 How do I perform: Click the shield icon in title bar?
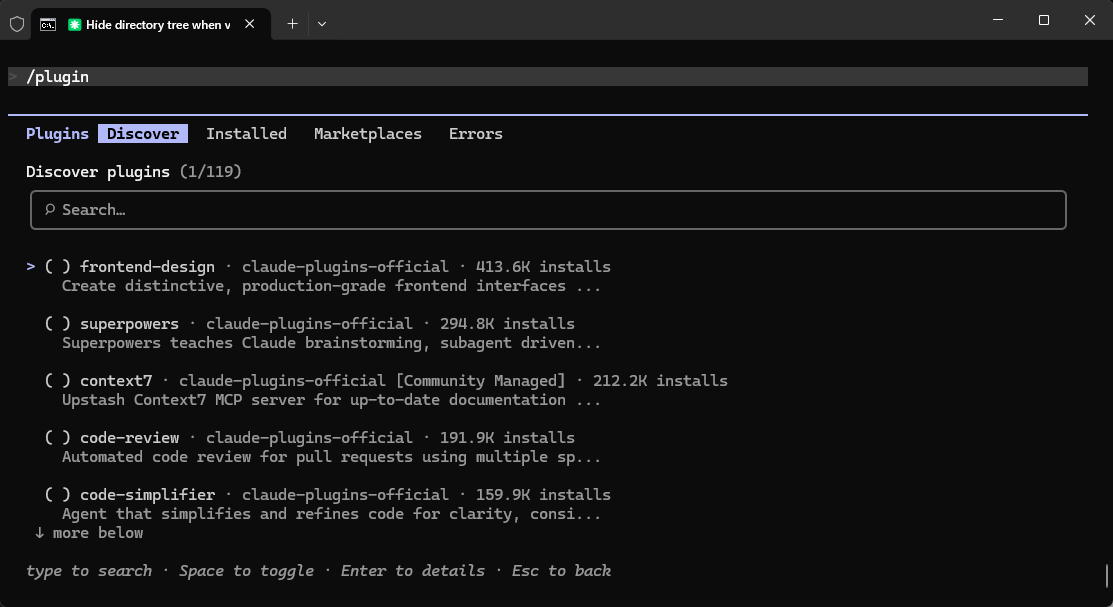click(17, 24)
